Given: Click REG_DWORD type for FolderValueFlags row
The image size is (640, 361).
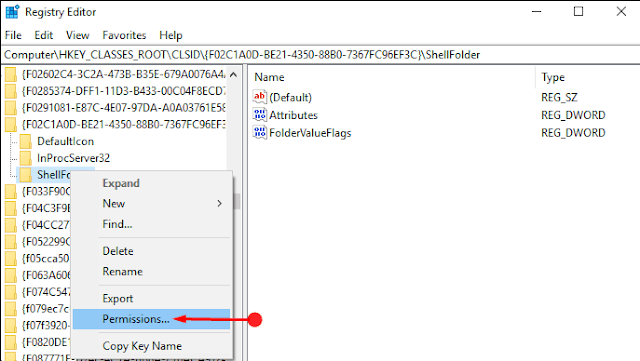Looking at the screenshot, I should (x=573, y=133).
